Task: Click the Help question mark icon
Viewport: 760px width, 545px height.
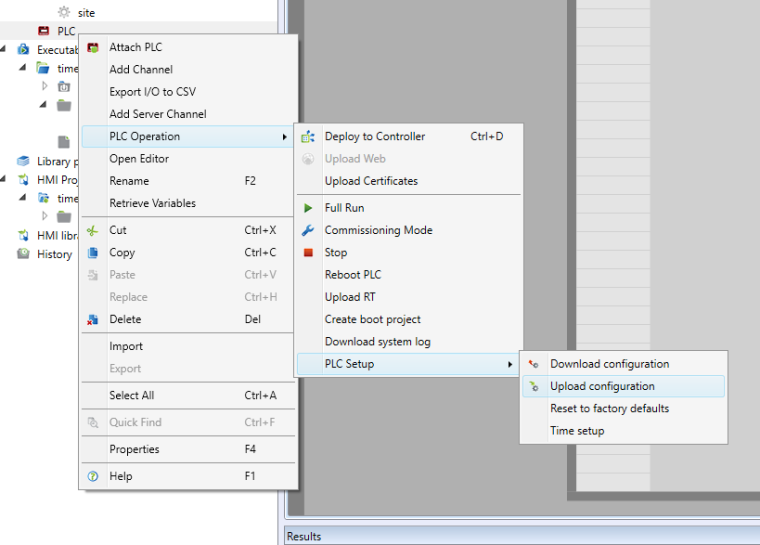Action: click(x=93, y=477)
